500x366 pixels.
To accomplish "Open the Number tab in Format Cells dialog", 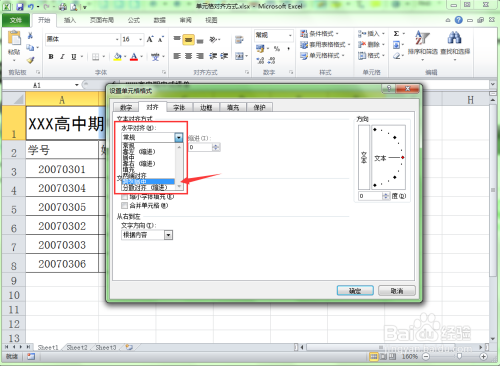I will pos(126,107).
